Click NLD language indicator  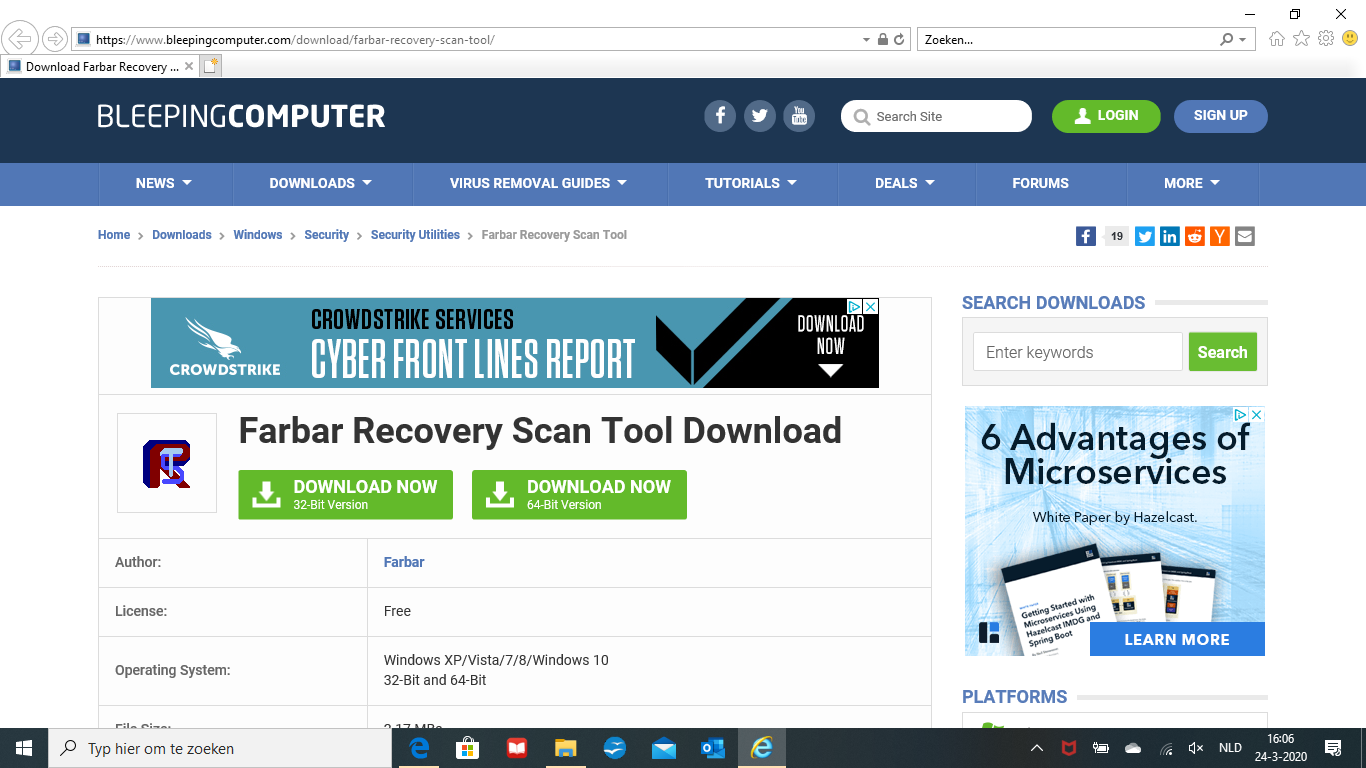(1230, 748)
